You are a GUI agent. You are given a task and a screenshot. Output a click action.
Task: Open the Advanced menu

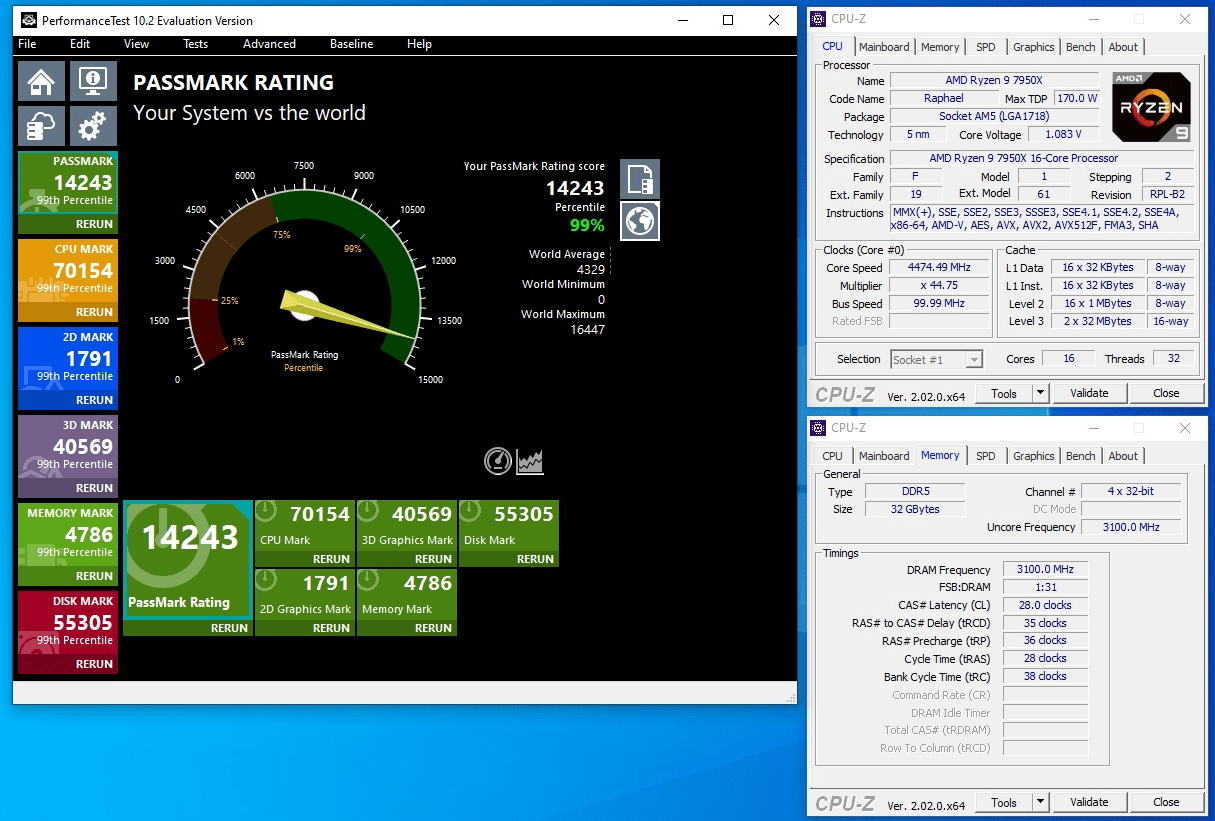(269, 44)
